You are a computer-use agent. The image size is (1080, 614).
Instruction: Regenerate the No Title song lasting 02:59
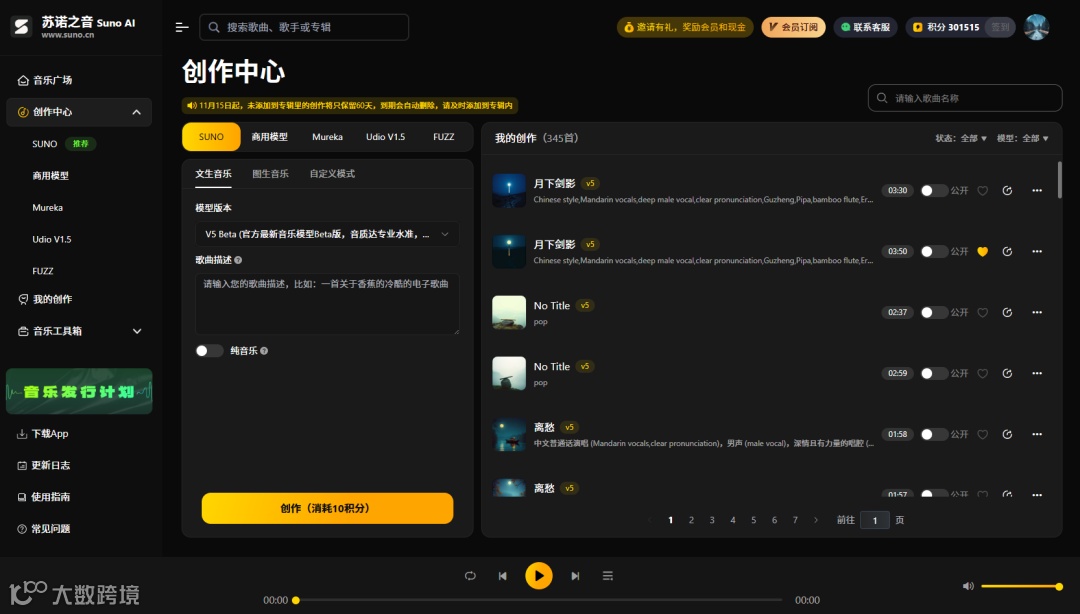tap(1007, 373)
